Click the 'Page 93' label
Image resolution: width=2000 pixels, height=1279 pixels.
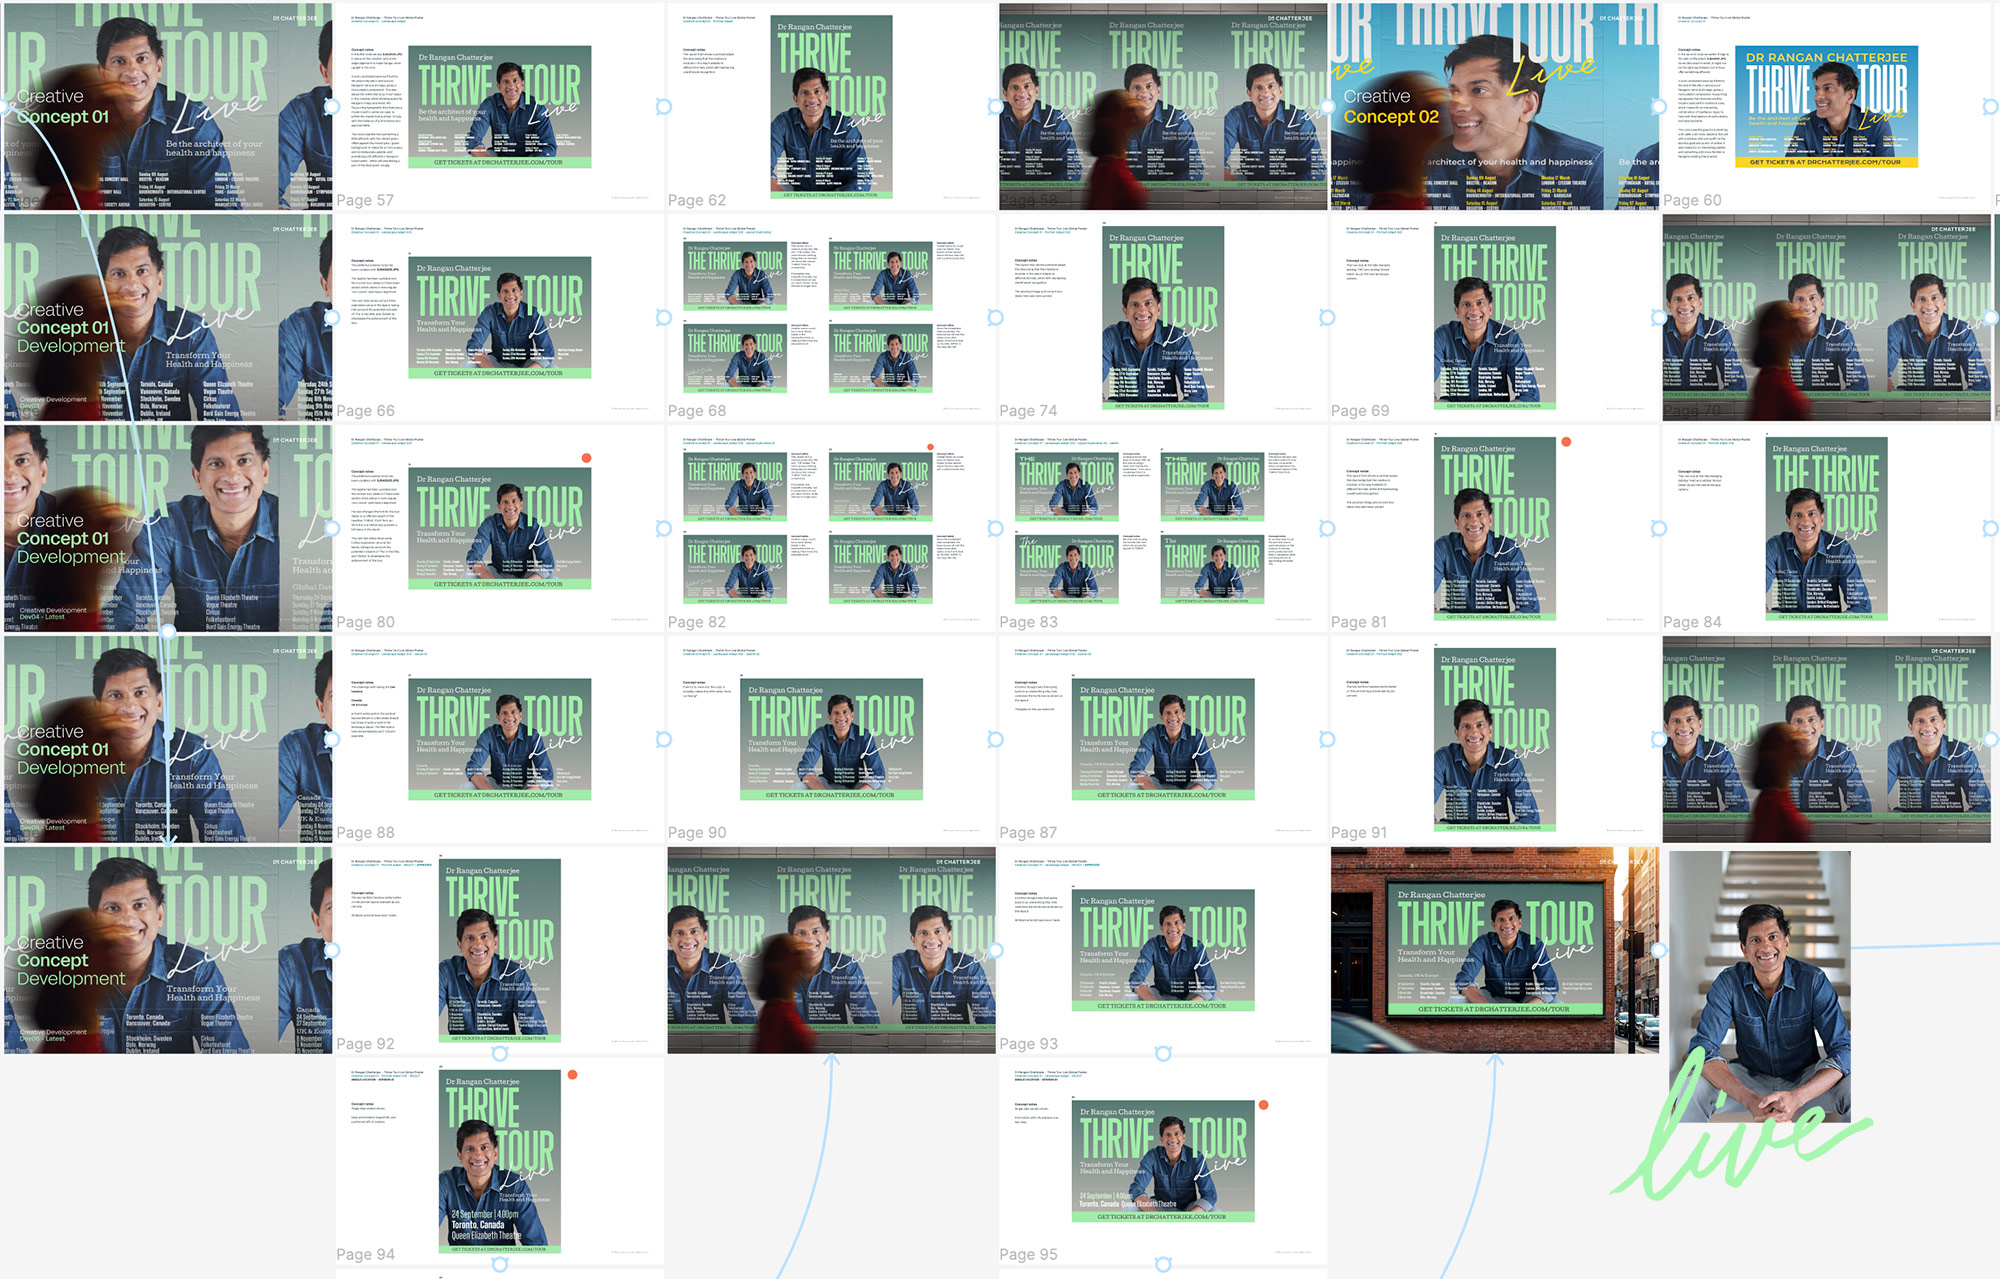coord(1028,1044)
